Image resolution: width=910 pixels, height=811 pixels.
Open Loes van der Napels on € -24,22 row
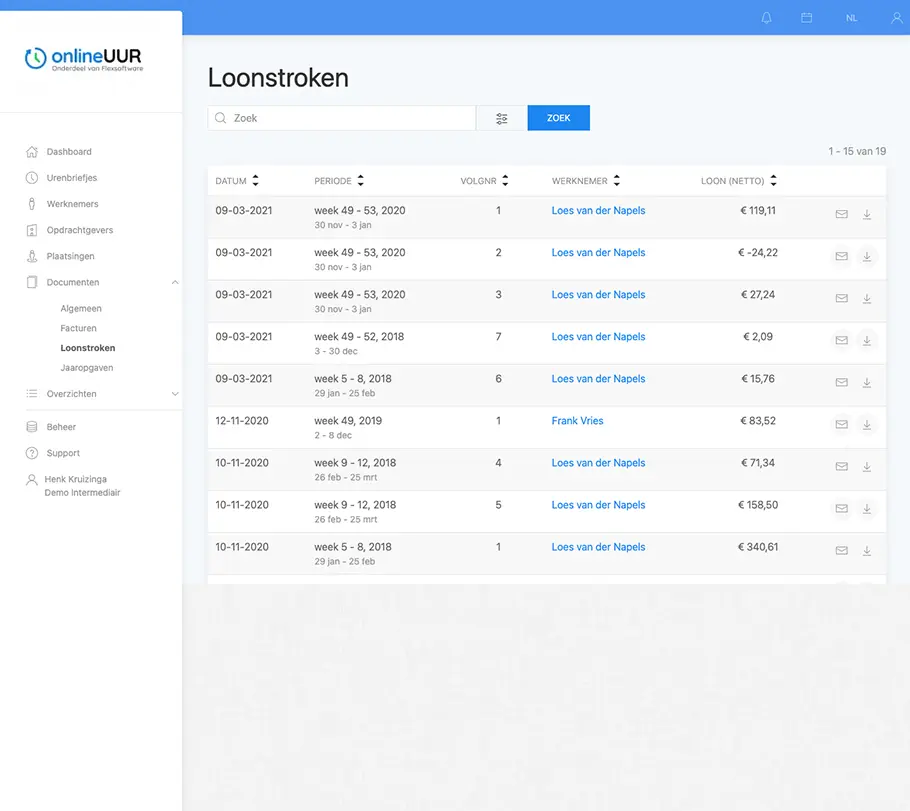(598, 253)
